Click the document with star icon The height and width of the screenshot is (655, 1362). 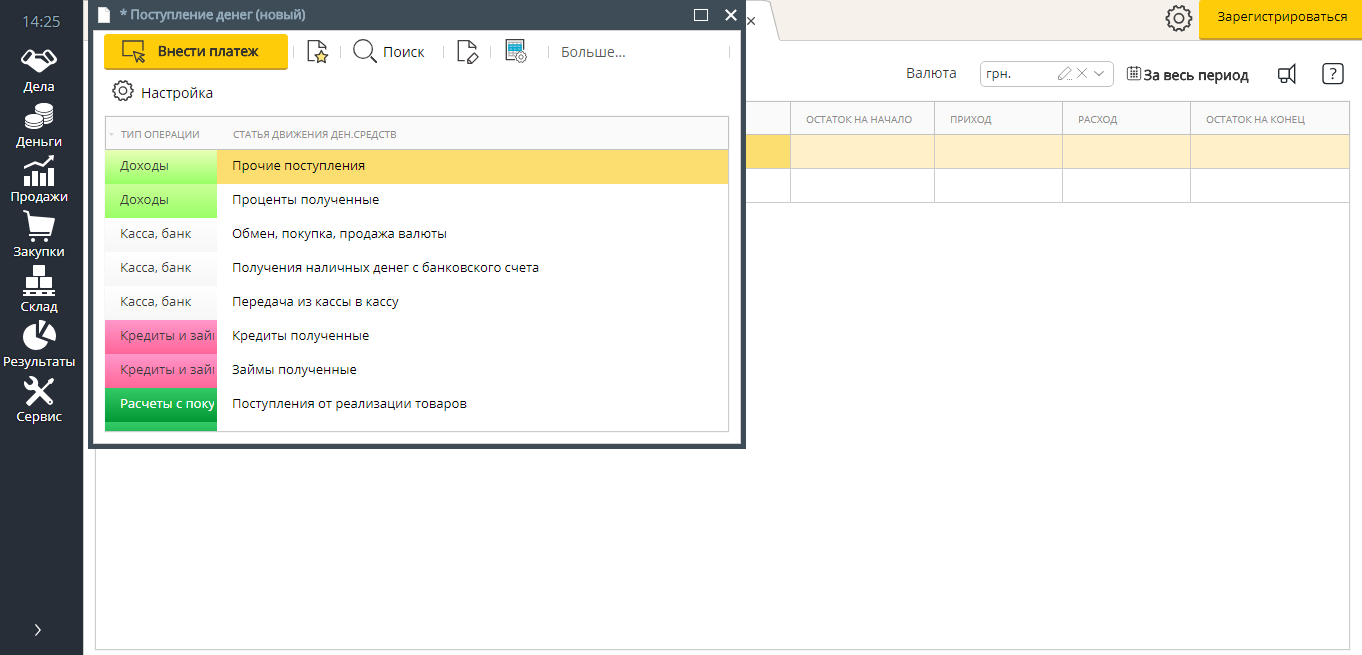(317, 52)
